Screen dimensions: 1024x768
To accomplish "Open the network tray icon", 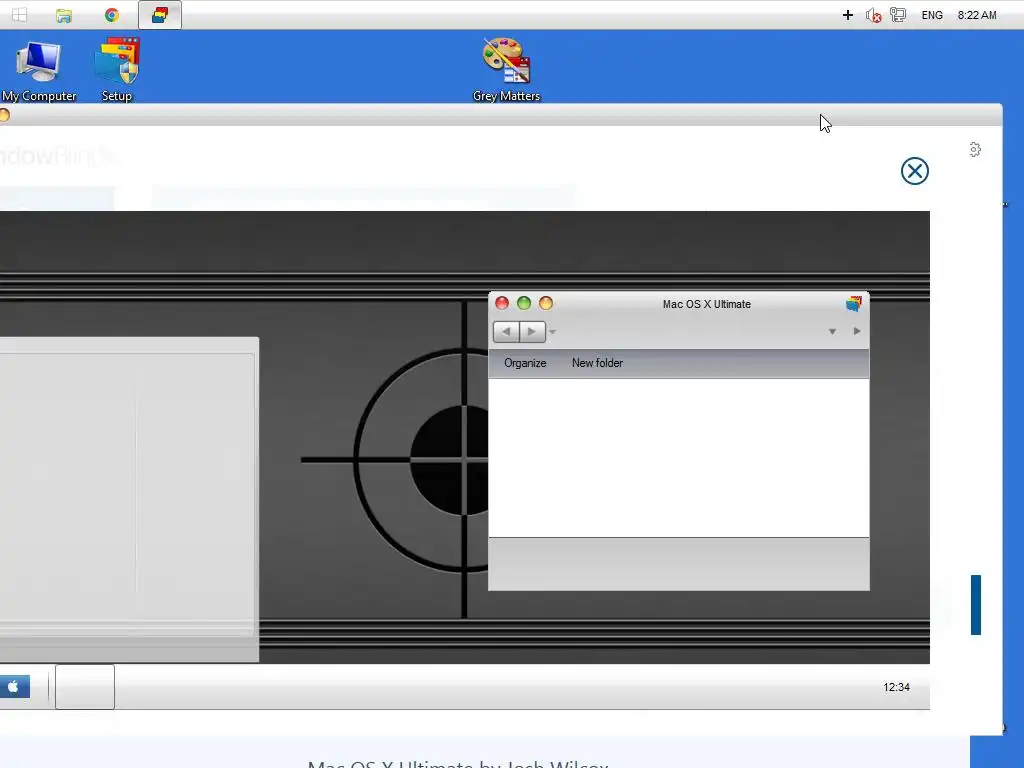I will pyautogui.click(x=899, y=14).
